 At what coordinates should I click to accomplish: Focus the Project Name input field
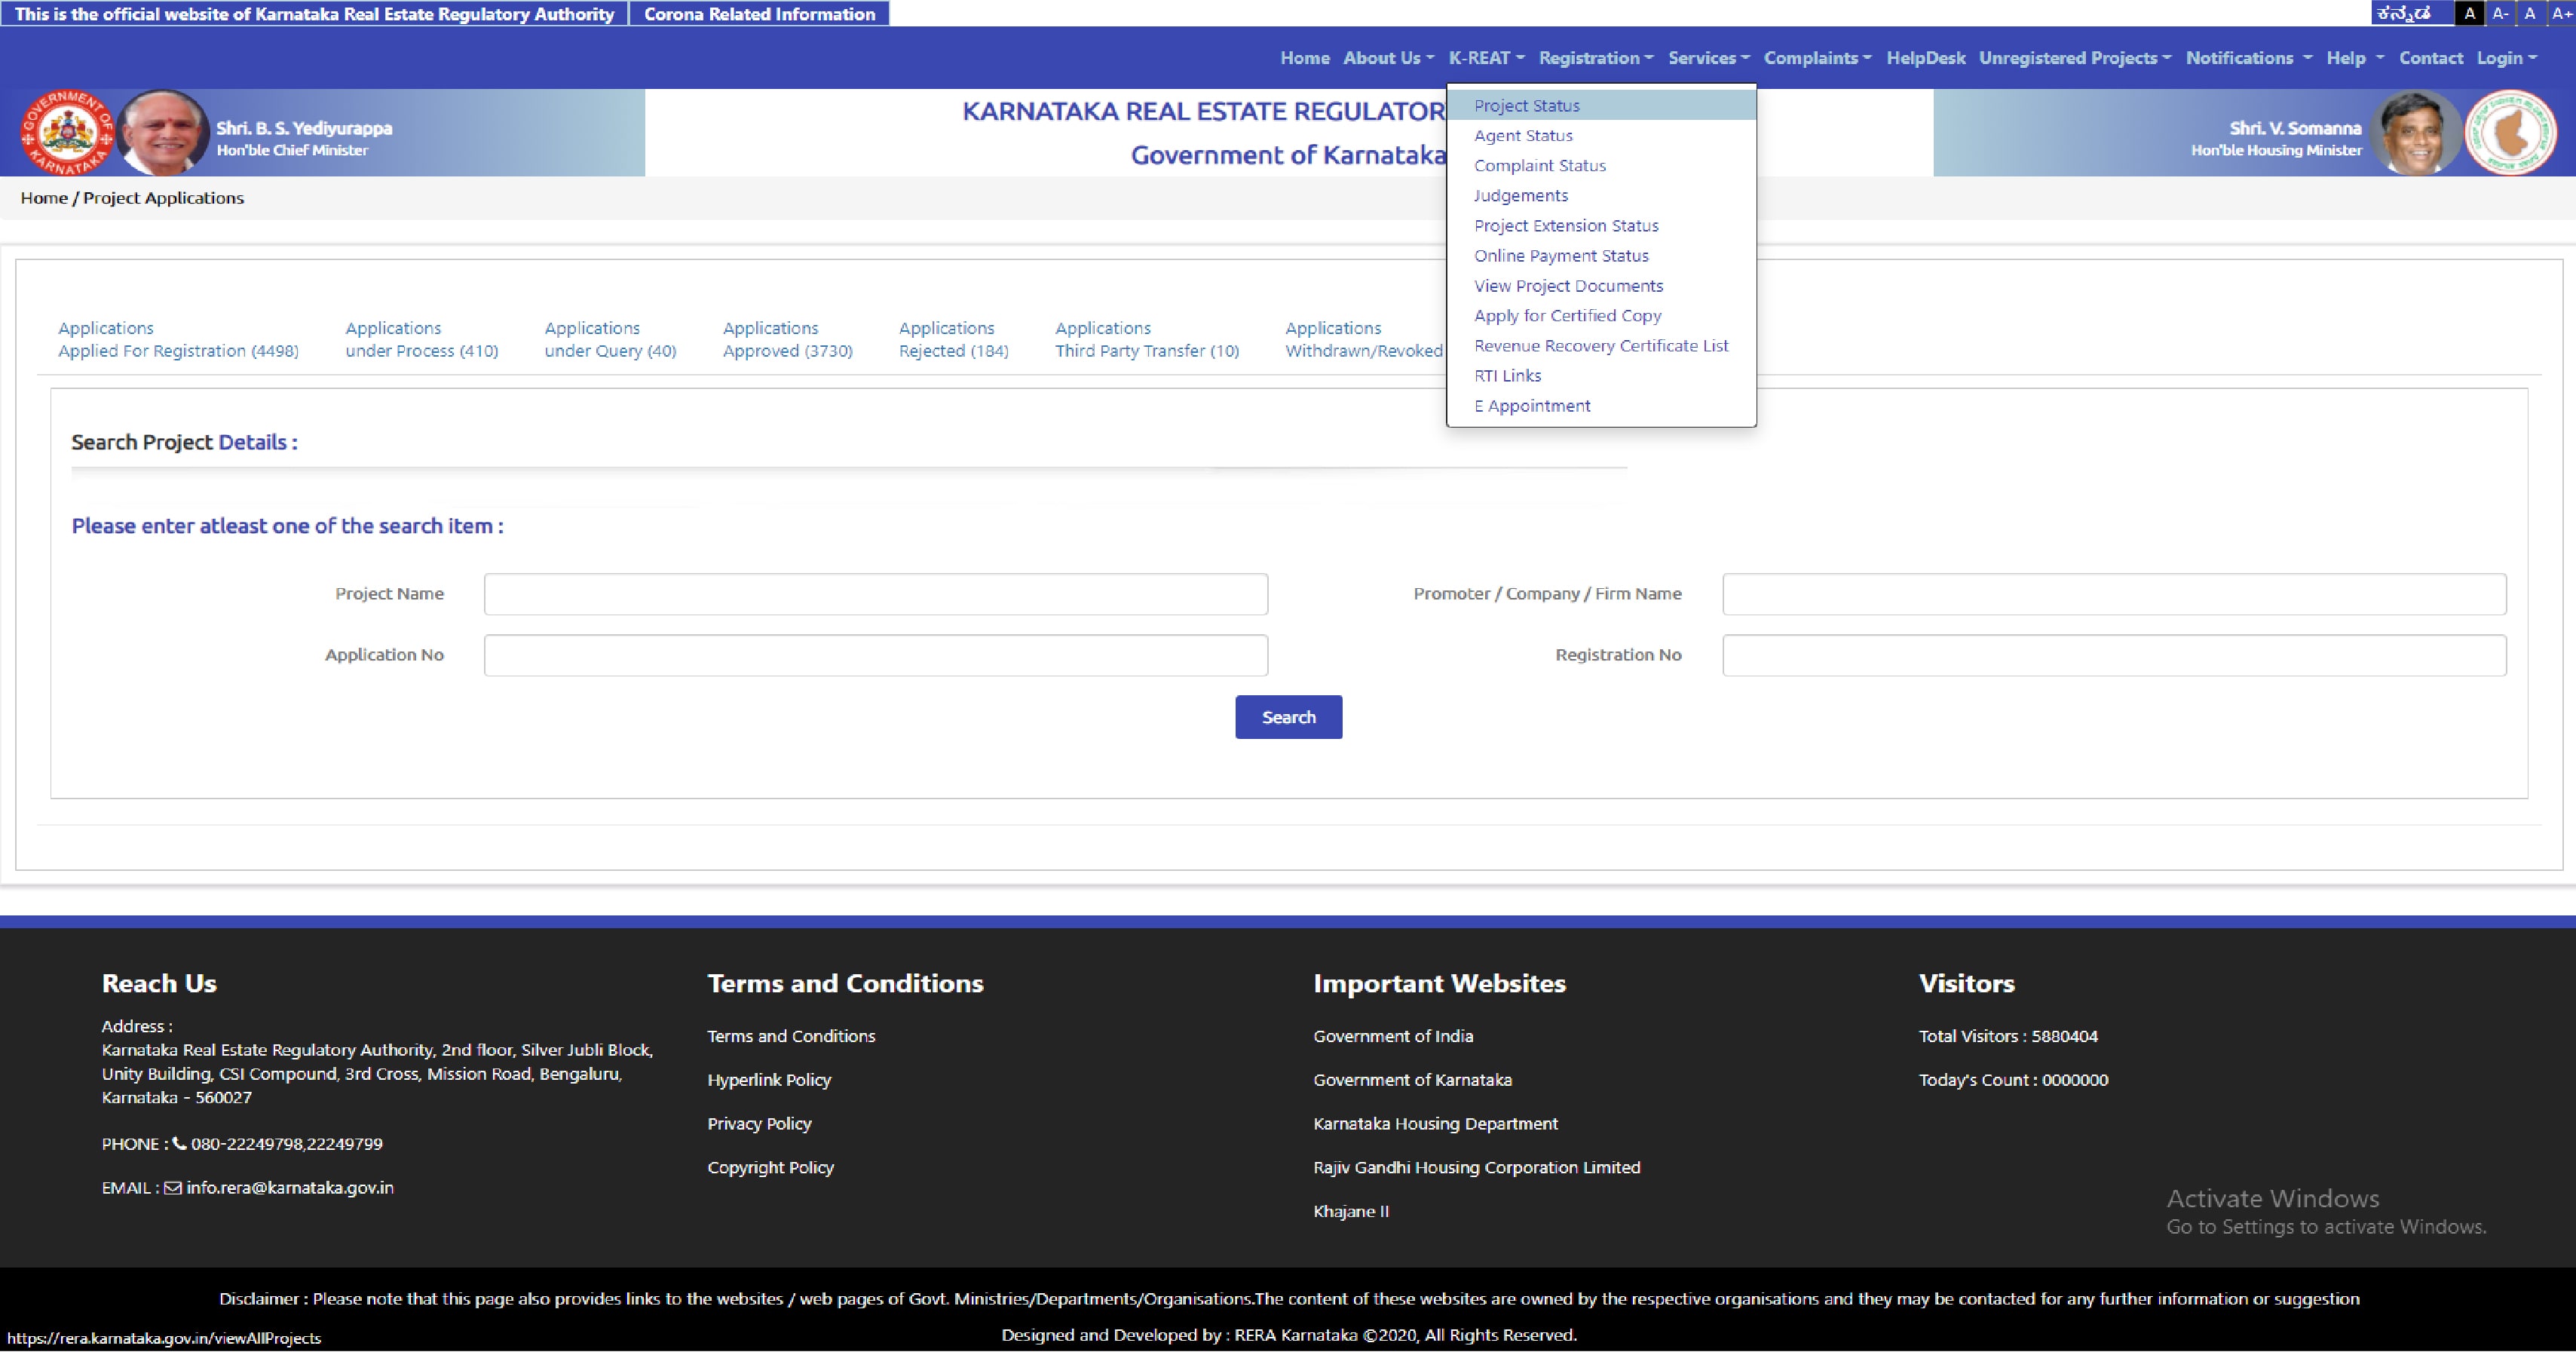[876, 594]
